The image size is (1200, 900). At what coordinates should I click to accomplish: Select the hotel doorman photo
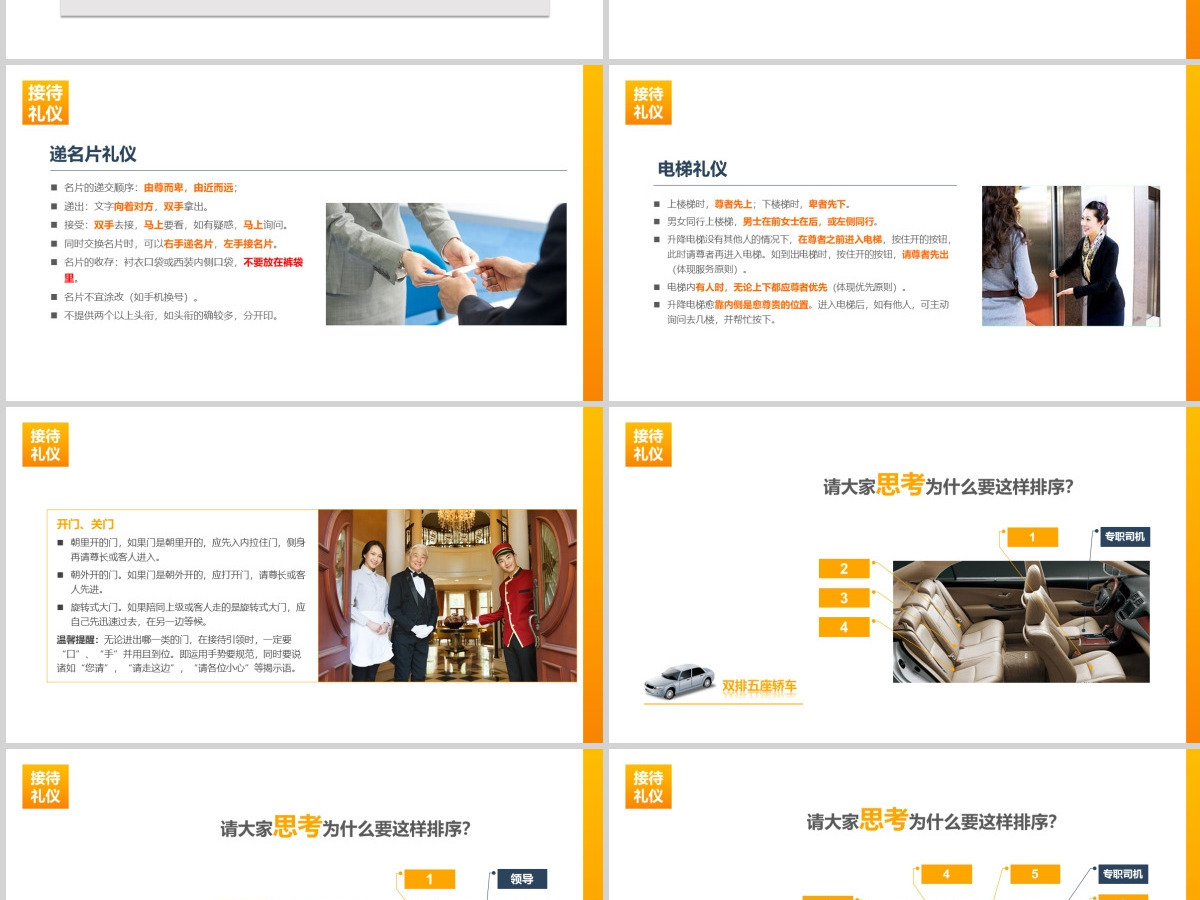point(447,596)
